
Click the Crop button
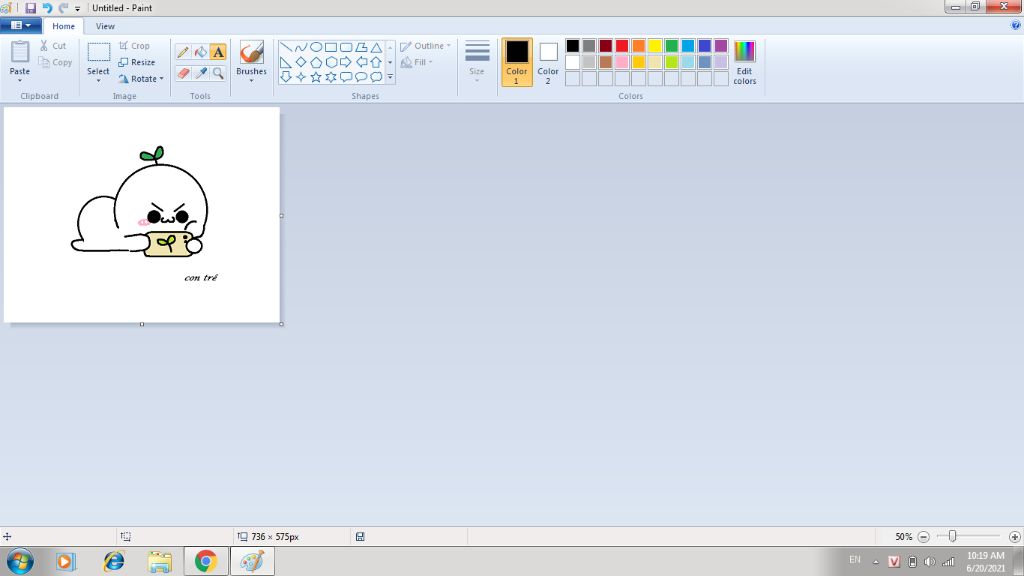click(x=135, y=46)
